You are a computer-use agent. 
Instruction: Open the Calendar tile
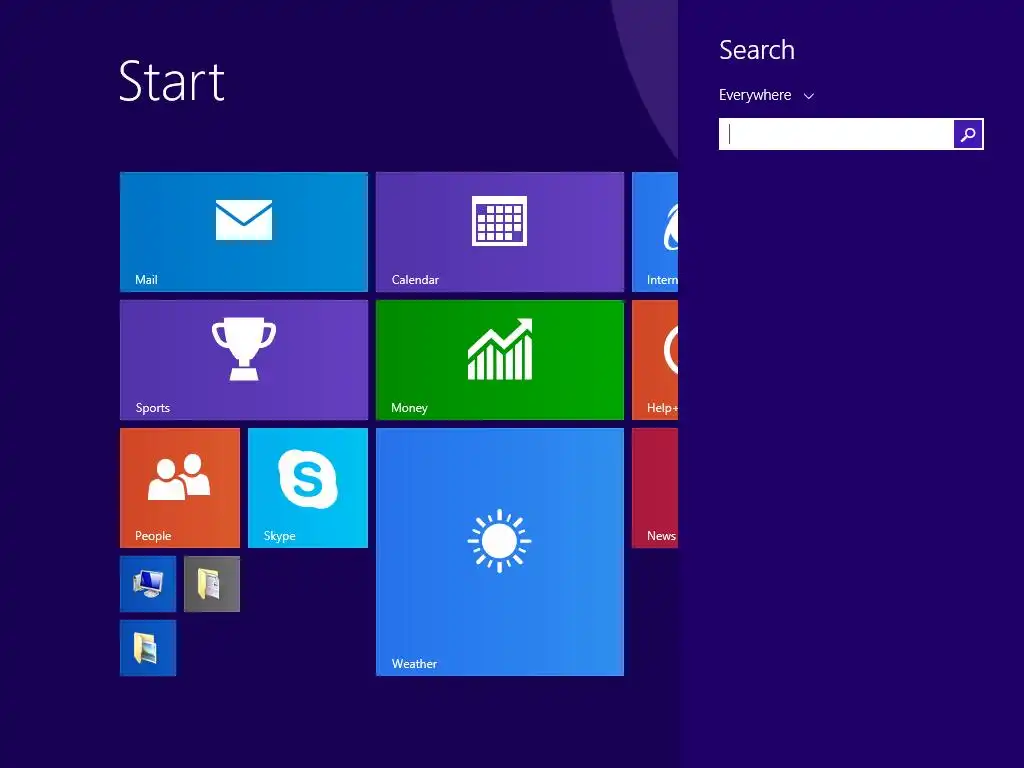[x=500, y=232]
